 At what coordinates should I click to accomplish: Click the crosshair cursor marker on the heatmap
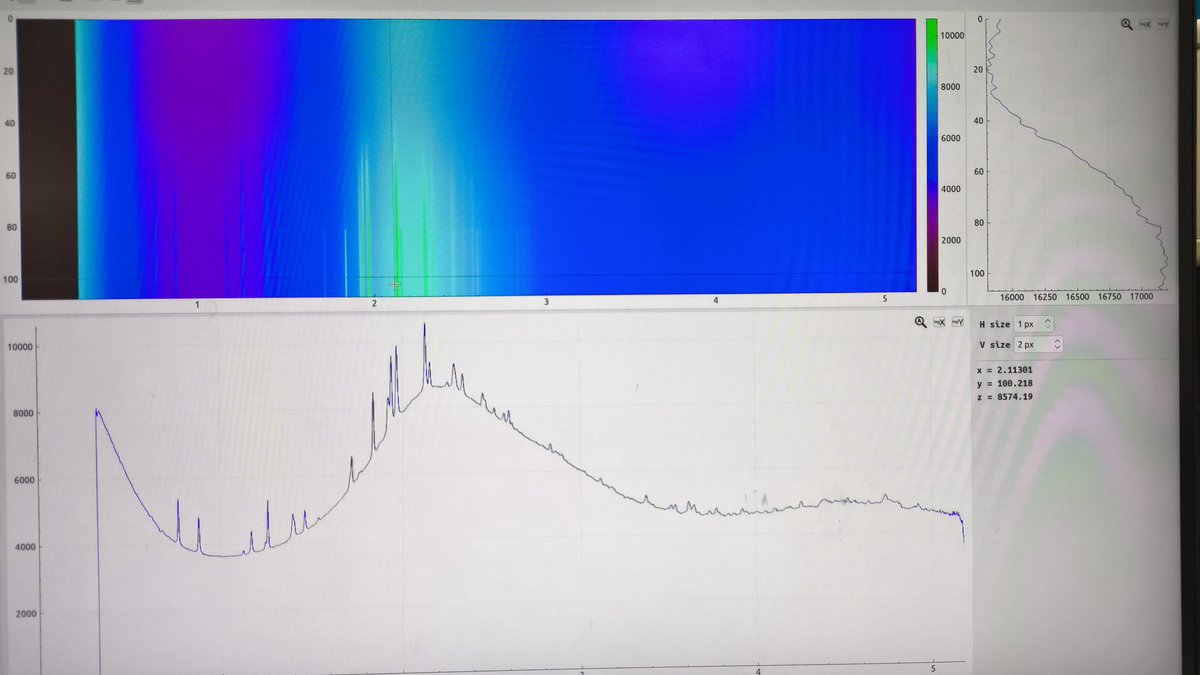click(x=394, y=285)
